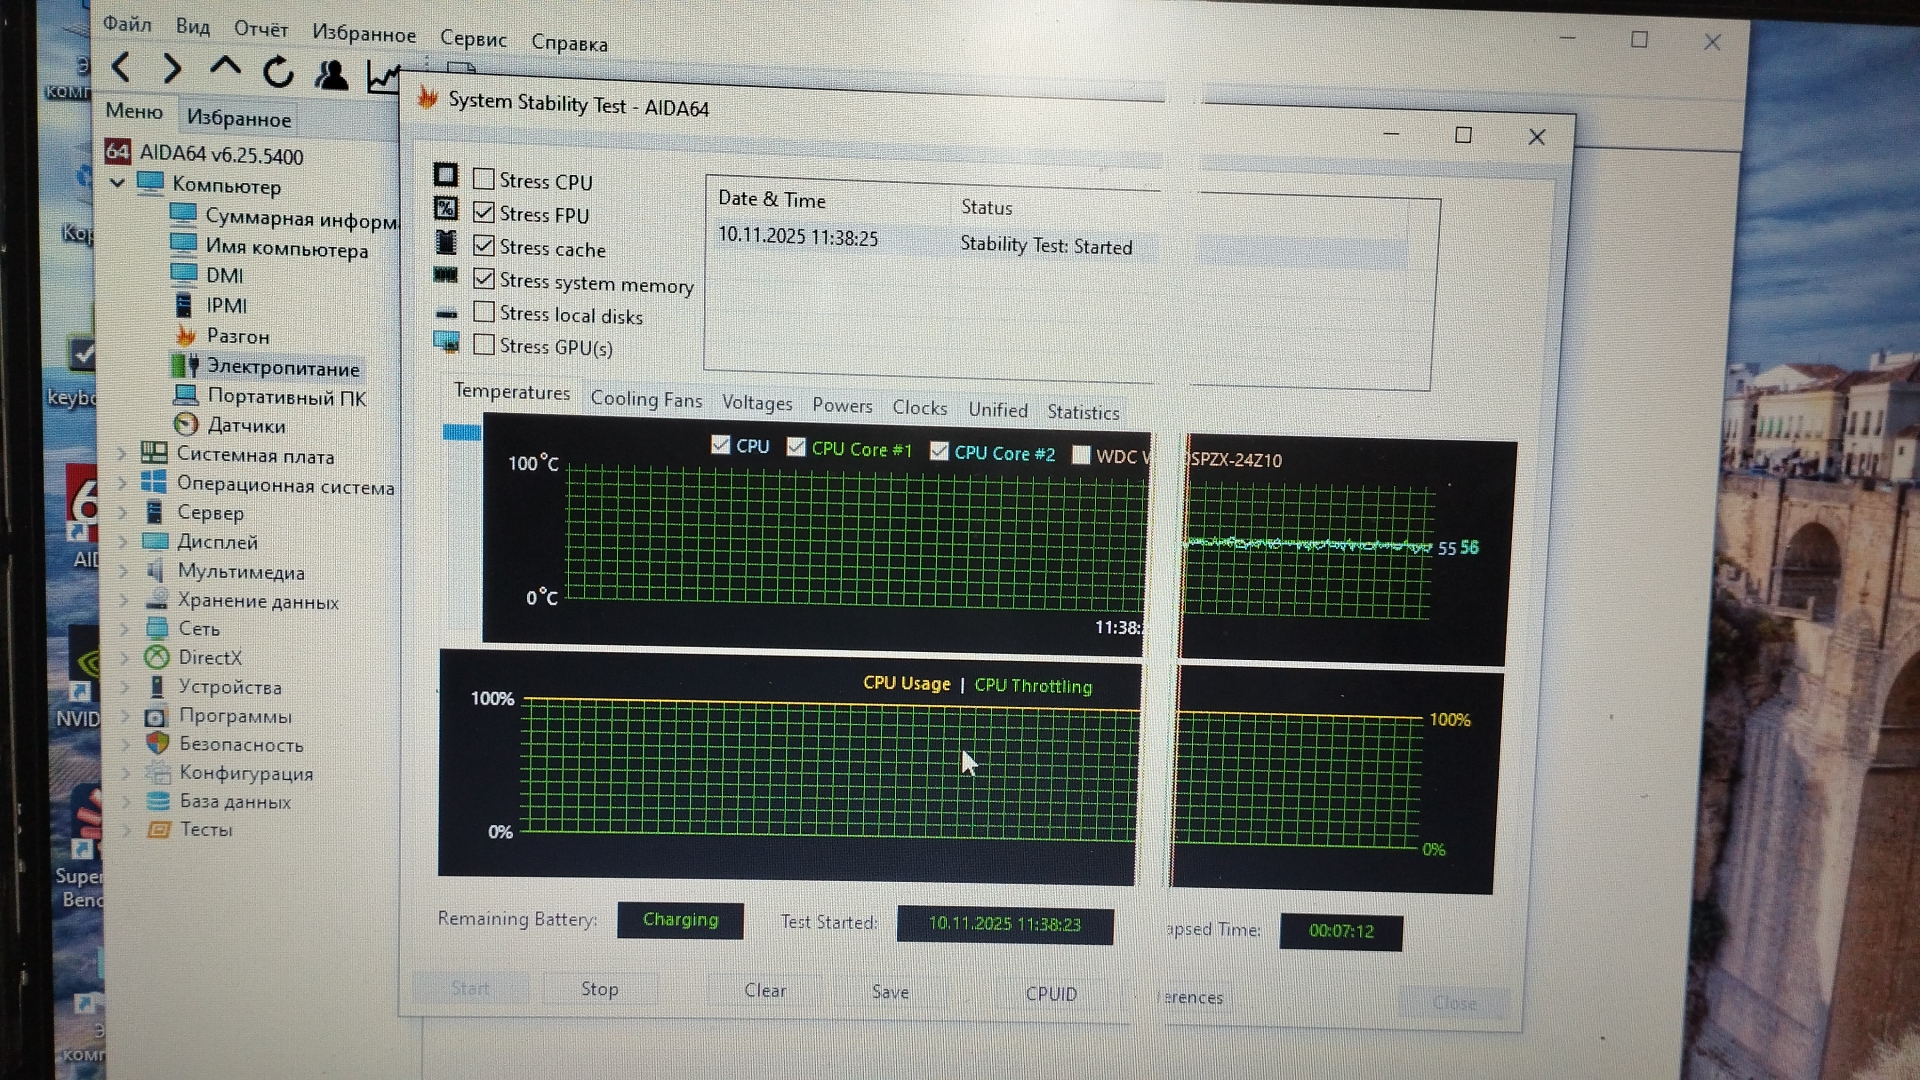Collapse the Компьютер tree node
This screenshot has width=1920, height=1080.
[x=118, y=183]
